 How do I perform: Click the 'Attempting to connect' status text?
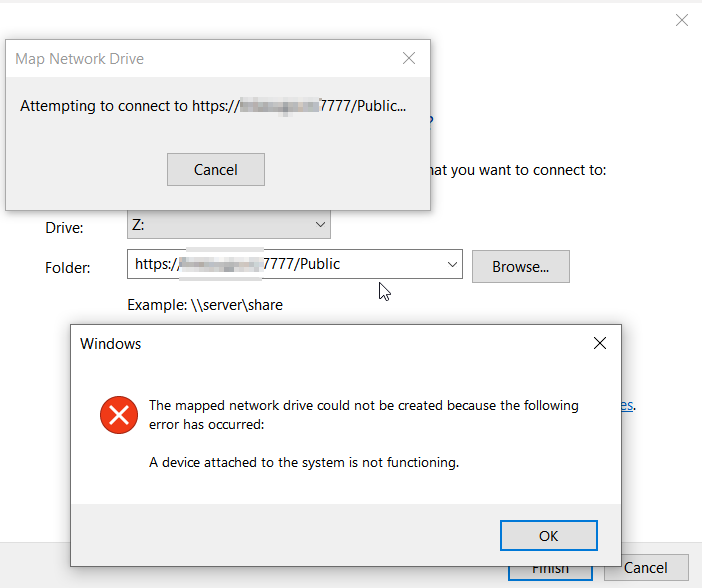pyautogui.click(x=213, y=106)
